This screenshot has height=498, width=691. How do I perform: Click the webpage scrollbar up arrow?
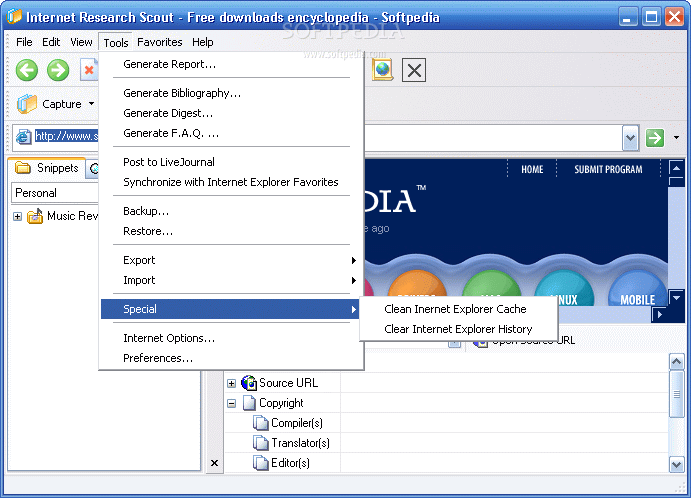point(676,168)
